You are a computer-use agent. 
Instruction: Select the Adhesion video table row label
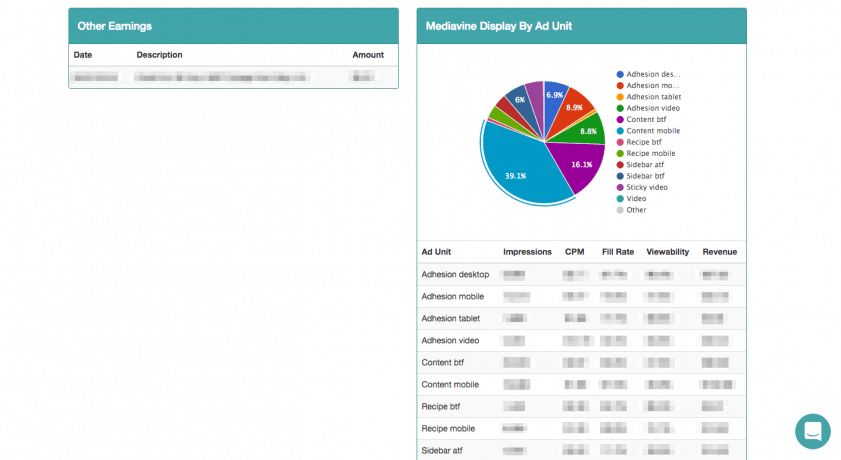[x=451, y=340]
